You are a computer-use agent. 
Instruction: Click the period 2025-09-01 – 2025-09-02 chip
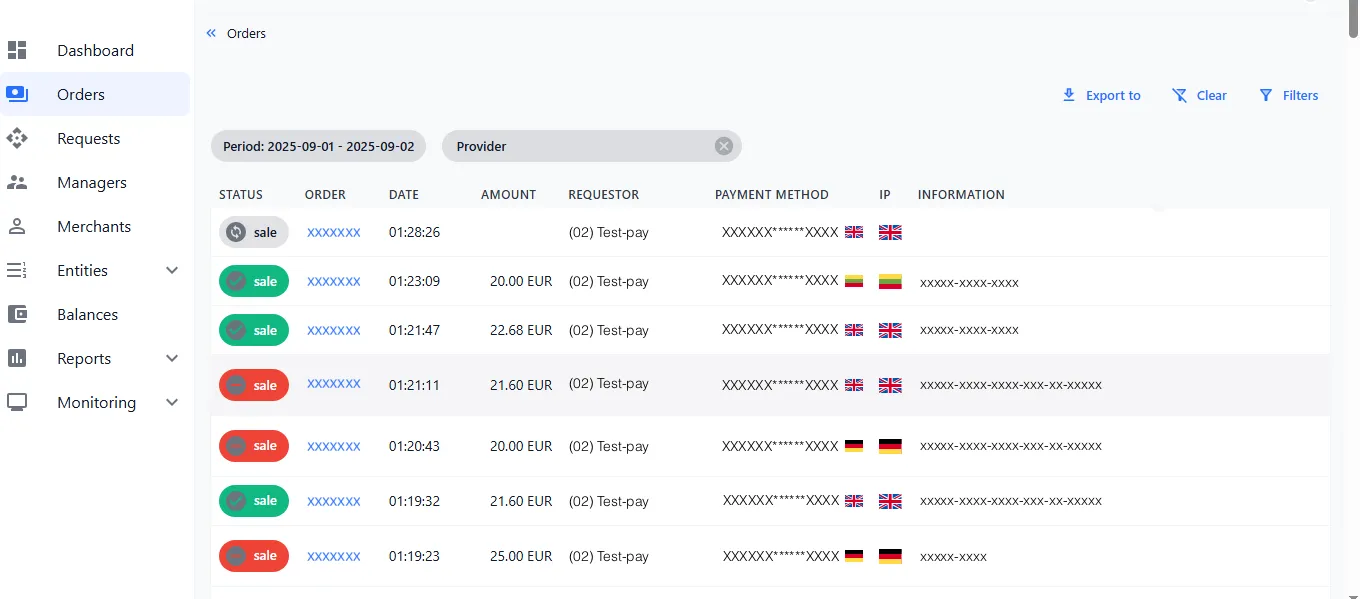click(x=318, y=146)
